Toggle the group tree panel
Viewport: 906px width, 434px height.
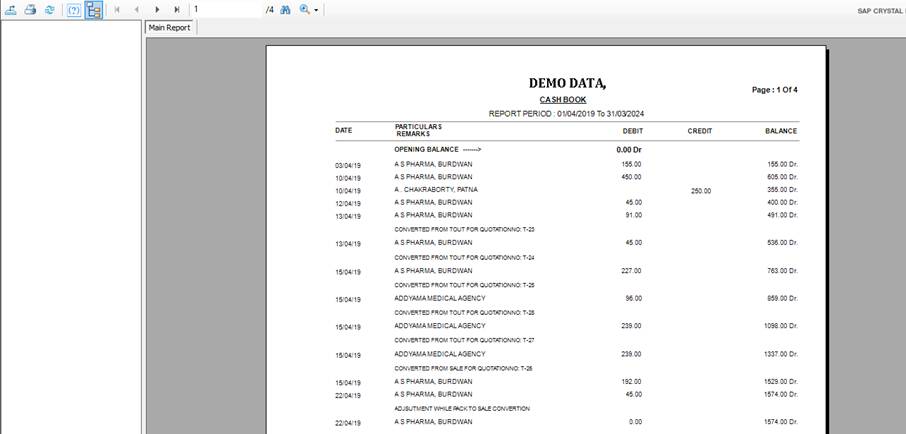pos(93,9)
